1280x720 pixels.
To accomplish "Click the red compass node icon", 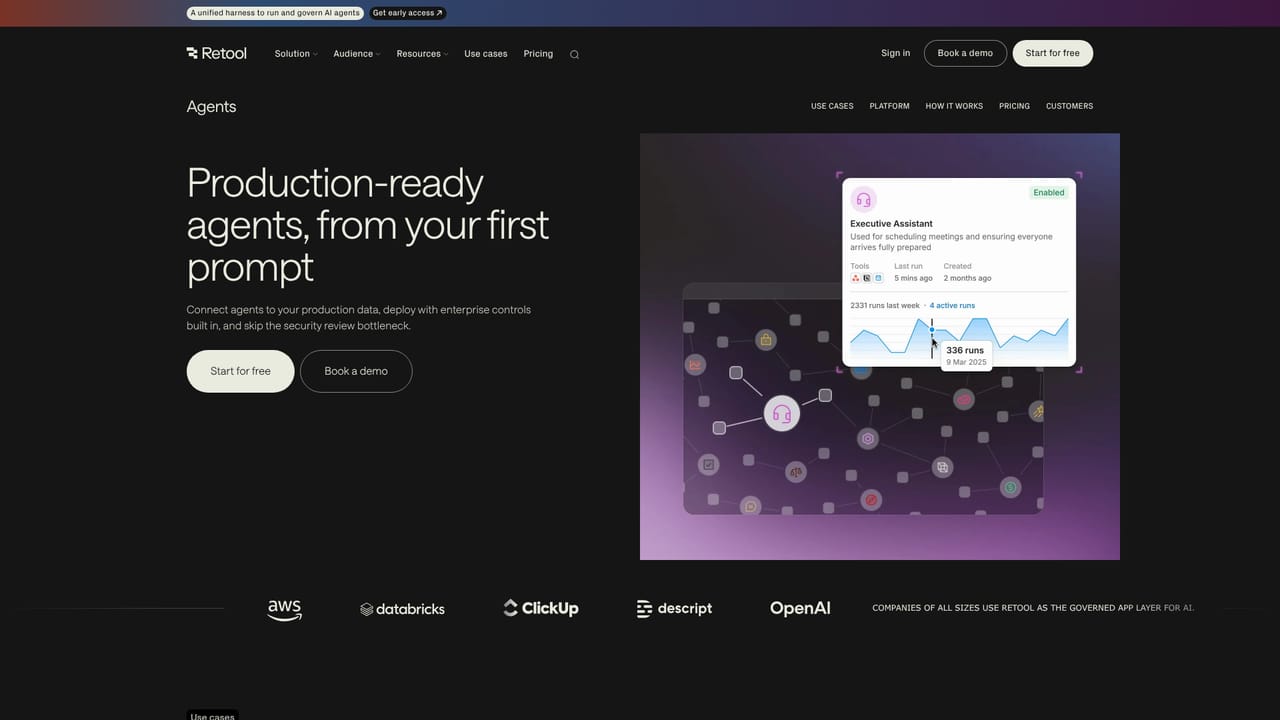I will [x=871, y=499].
